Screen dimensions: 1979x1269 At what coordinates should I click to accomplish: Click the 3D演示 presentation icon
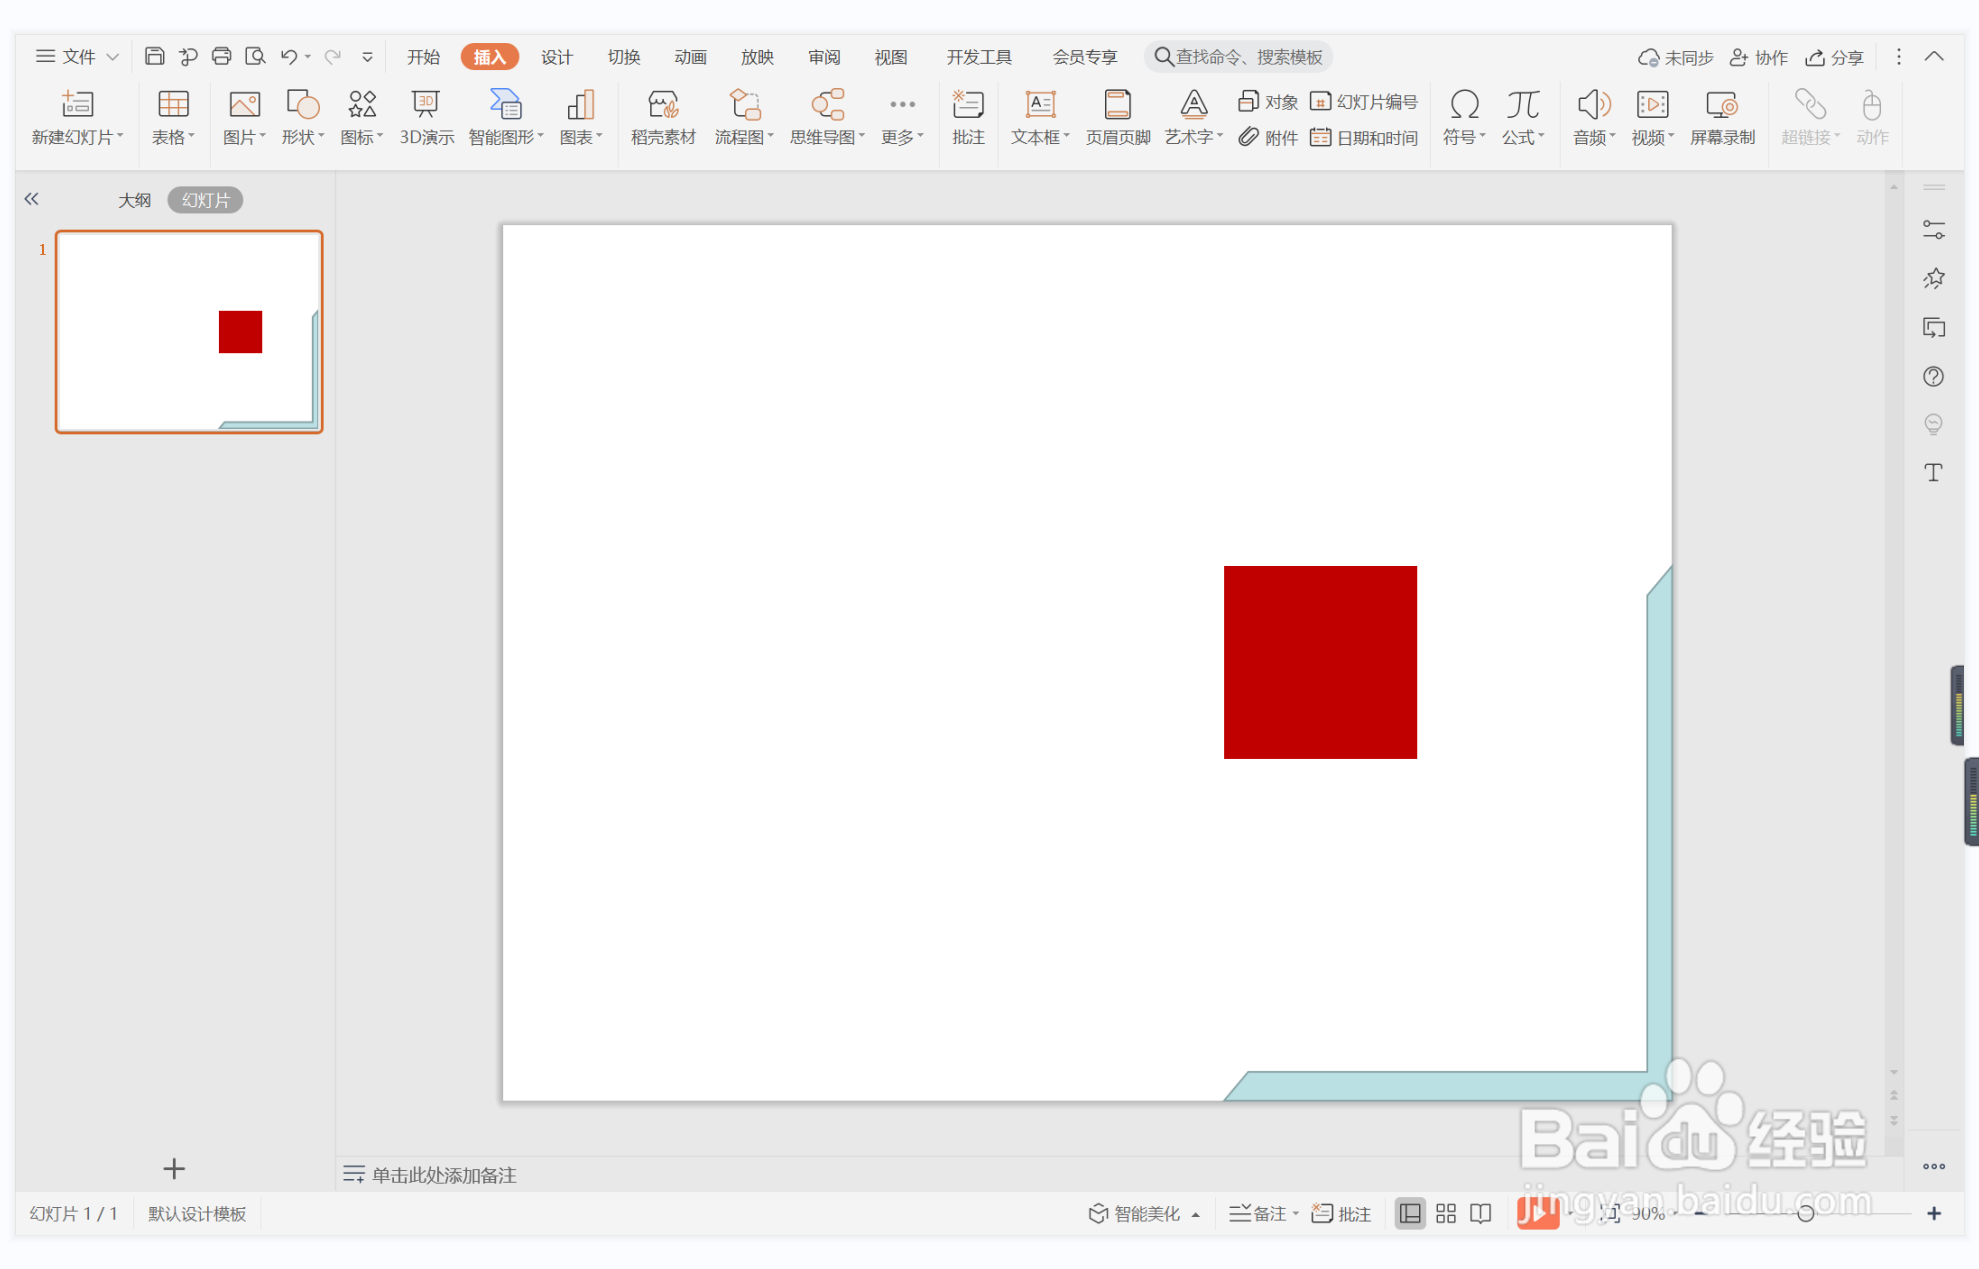(426, 117)
